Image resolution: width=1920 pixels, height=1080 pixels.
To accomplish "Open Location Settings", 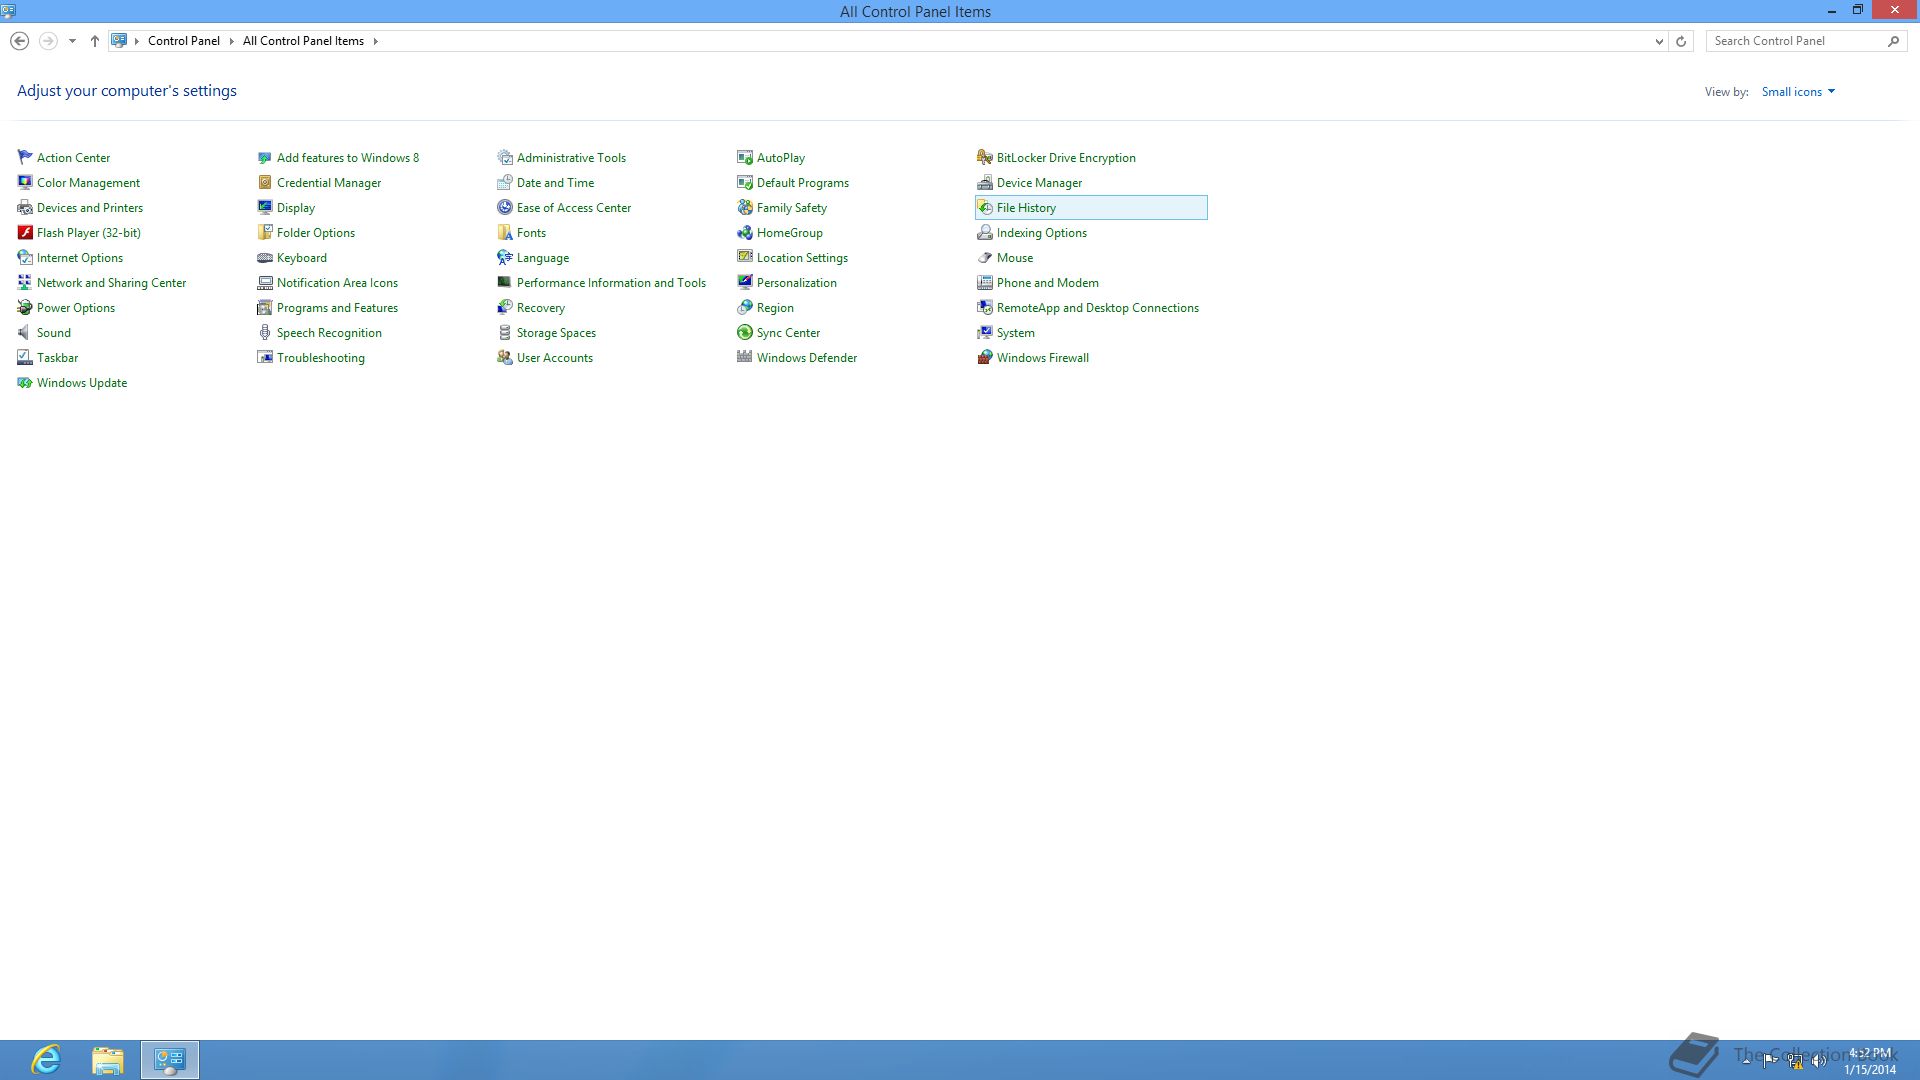I will tap(802, 258).
